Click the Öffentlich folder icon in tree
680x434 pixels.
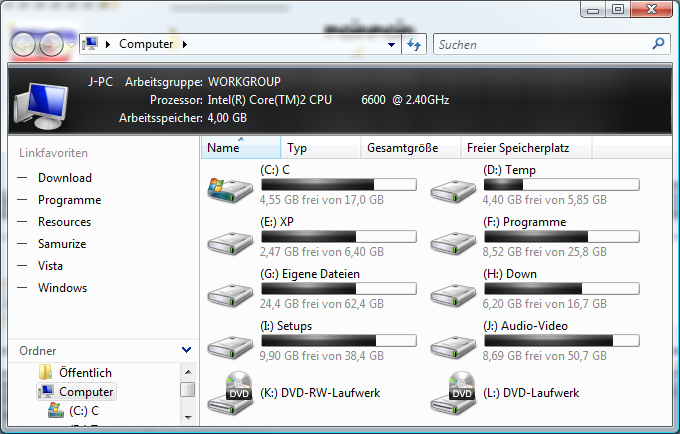45,372
